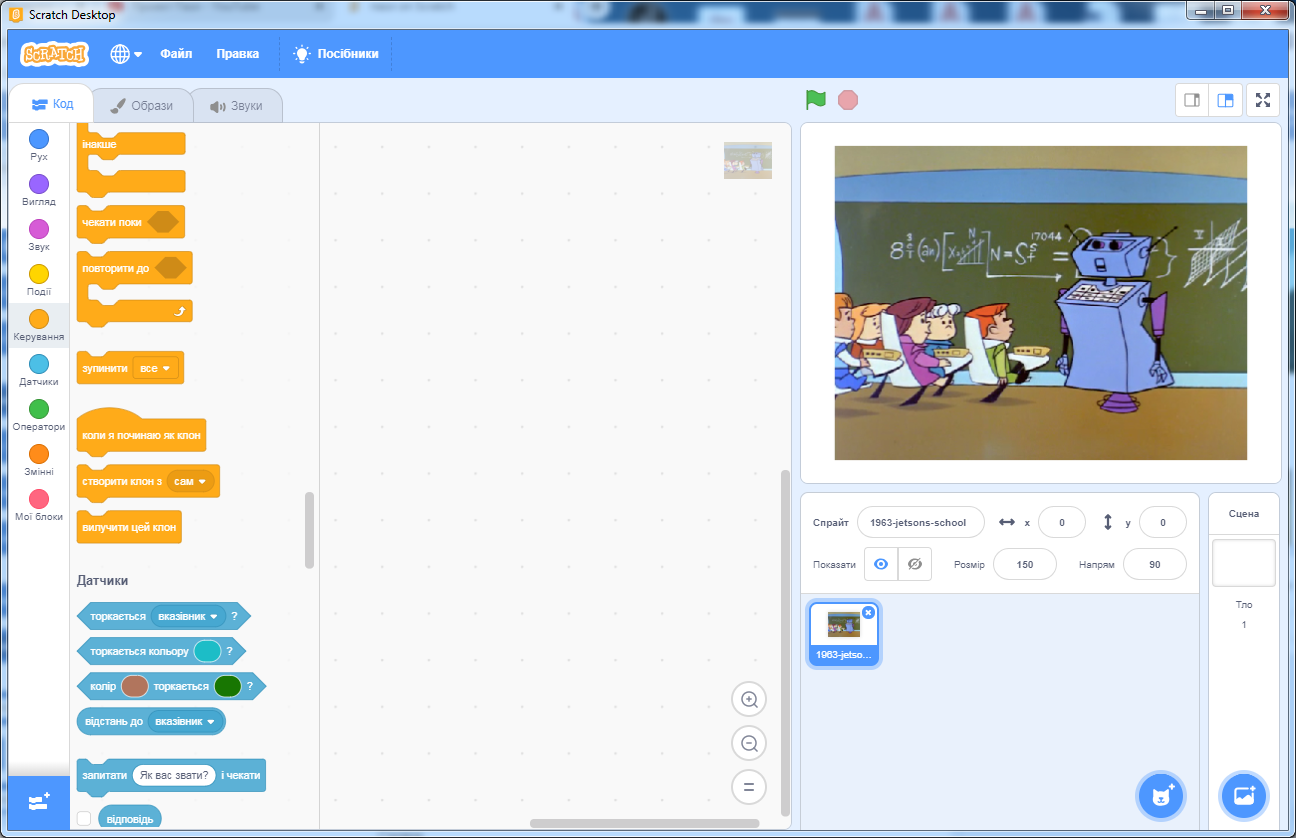
Task: Hide the sprite with crossed eye icon
Action: pos(914,564)
